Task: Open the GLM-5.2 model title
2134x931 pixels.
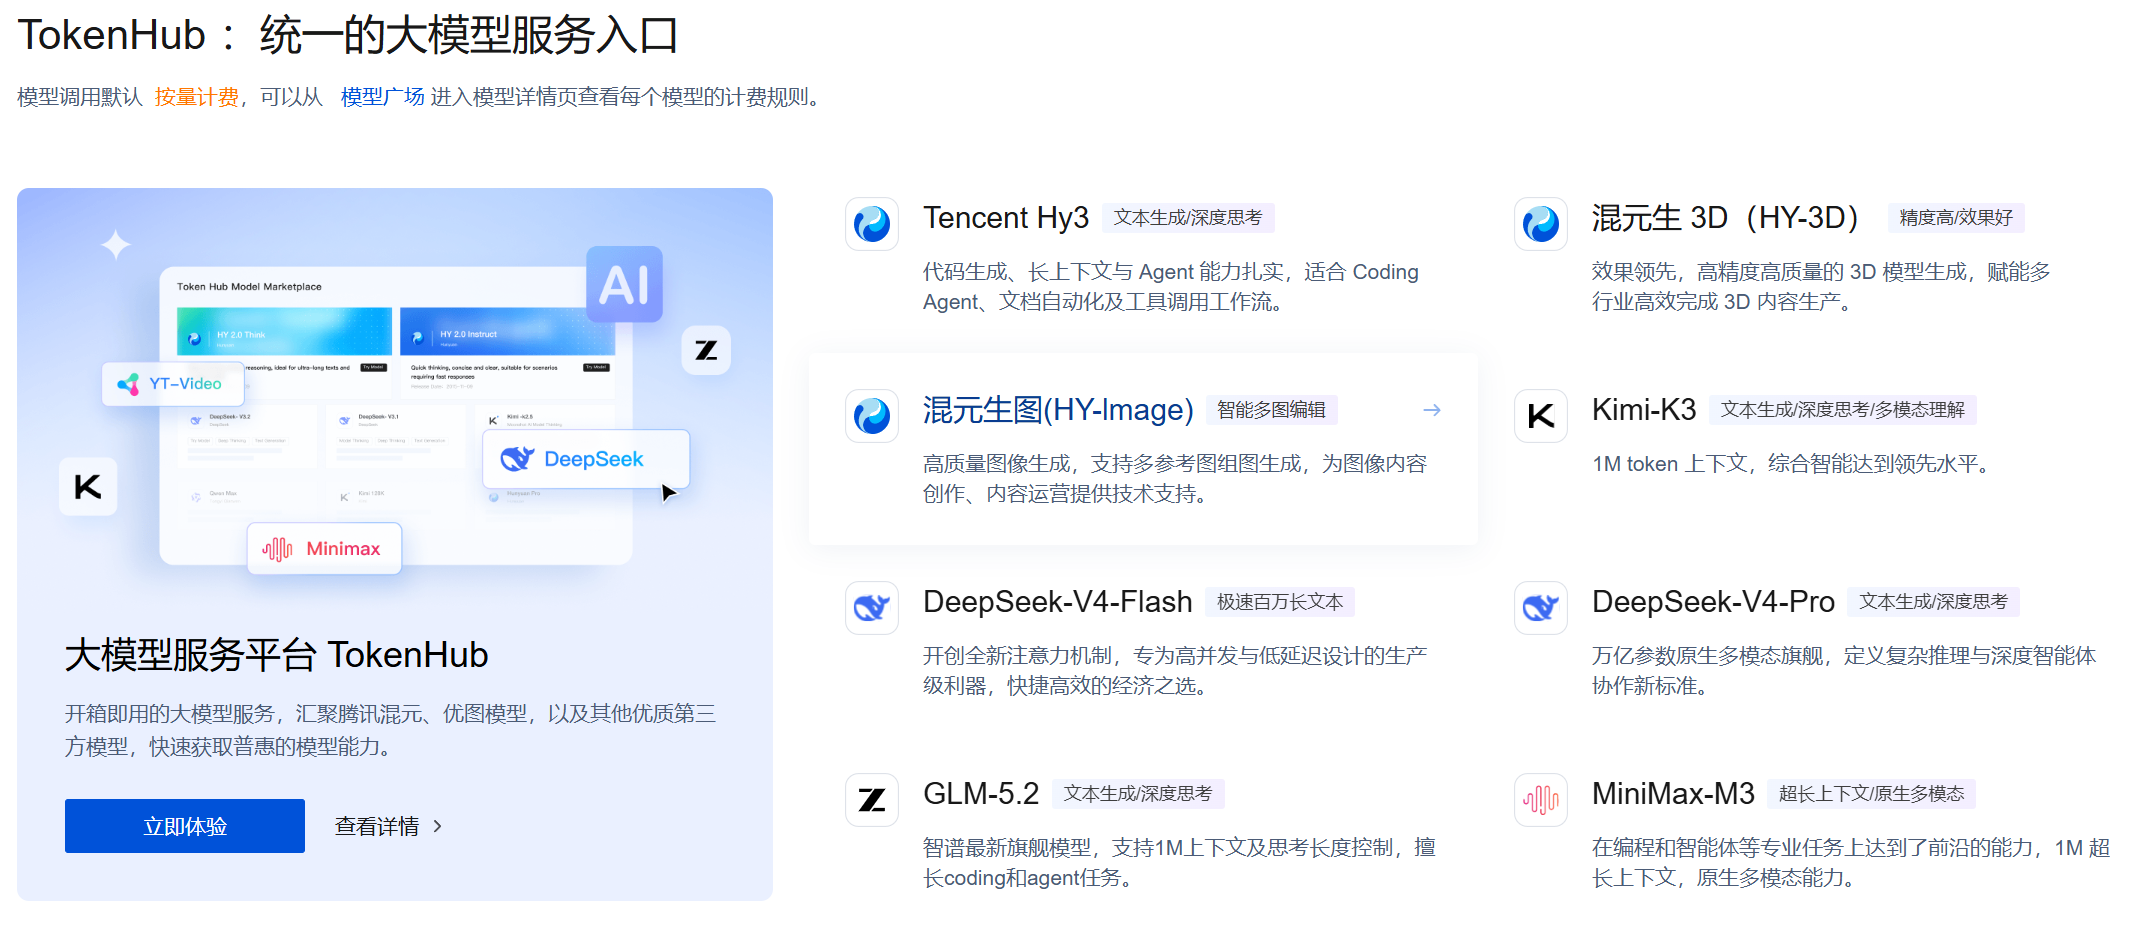Action: tap(981, 793)
